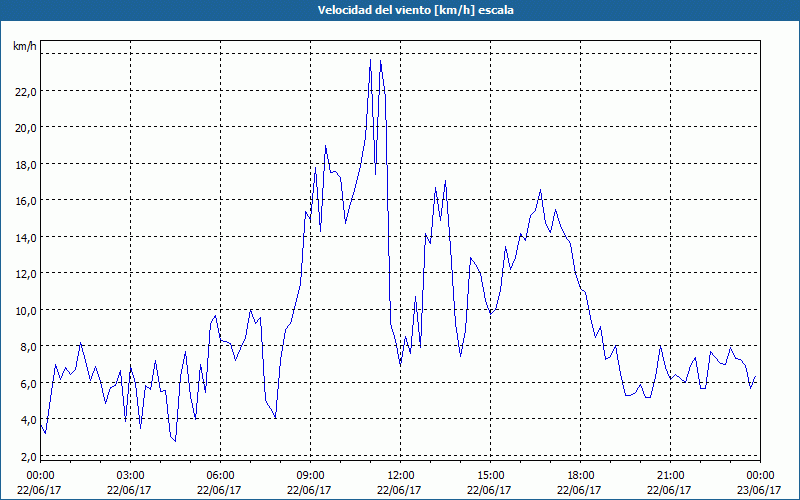Click the 16,0 y-axis value
This screenshot has height=500, width=800.
[26, 201]
